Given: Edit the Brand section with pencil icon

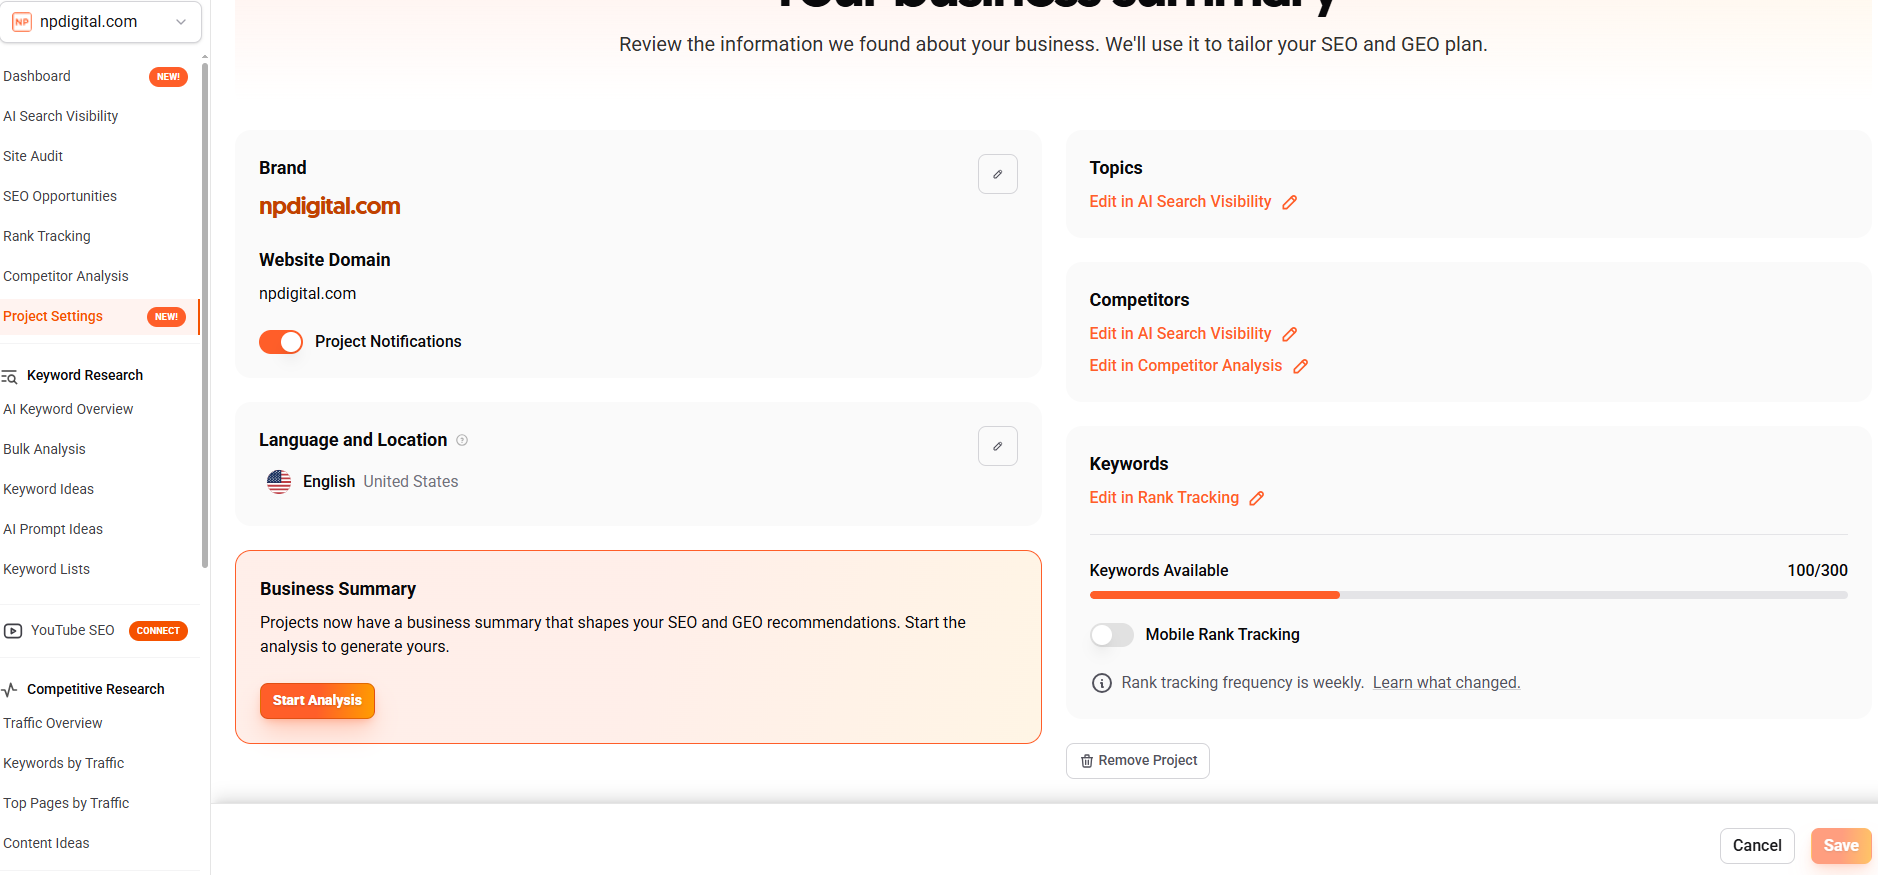Looking at the screenshot, I should point(997,174).
